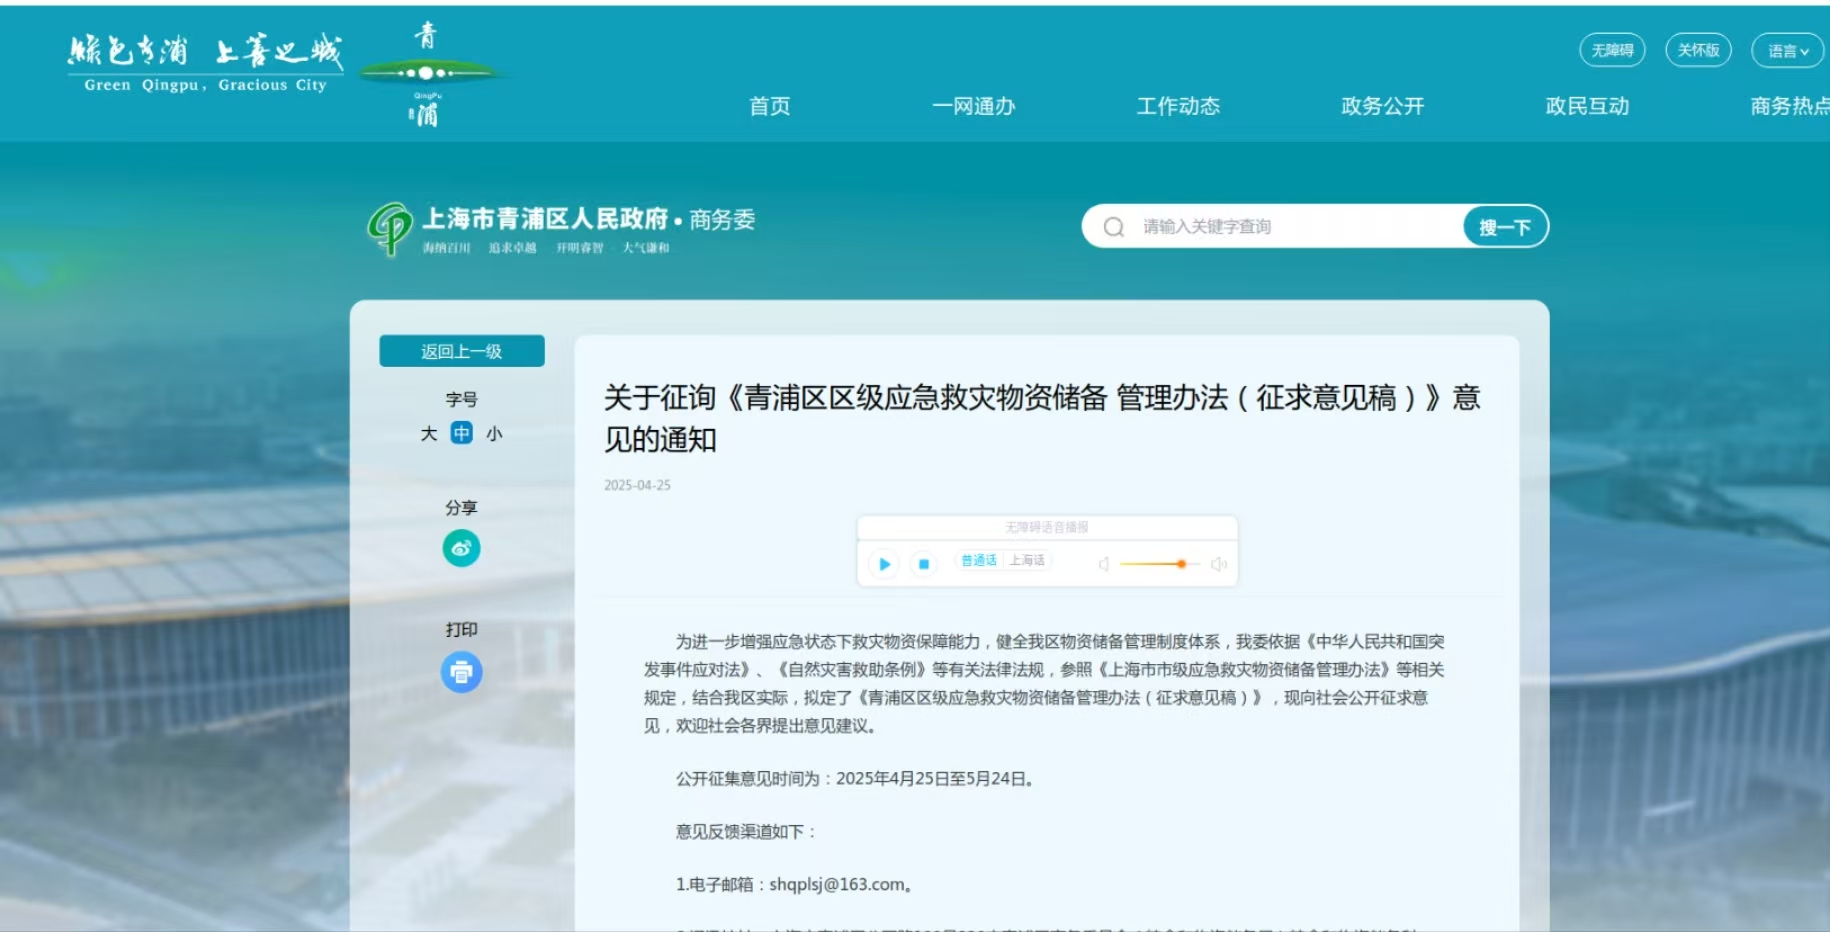This screenshot has height=932, width=1830.
Task: Play the accessibility voice broadcast
Action: pyautogui.click(x=884, y=564)
